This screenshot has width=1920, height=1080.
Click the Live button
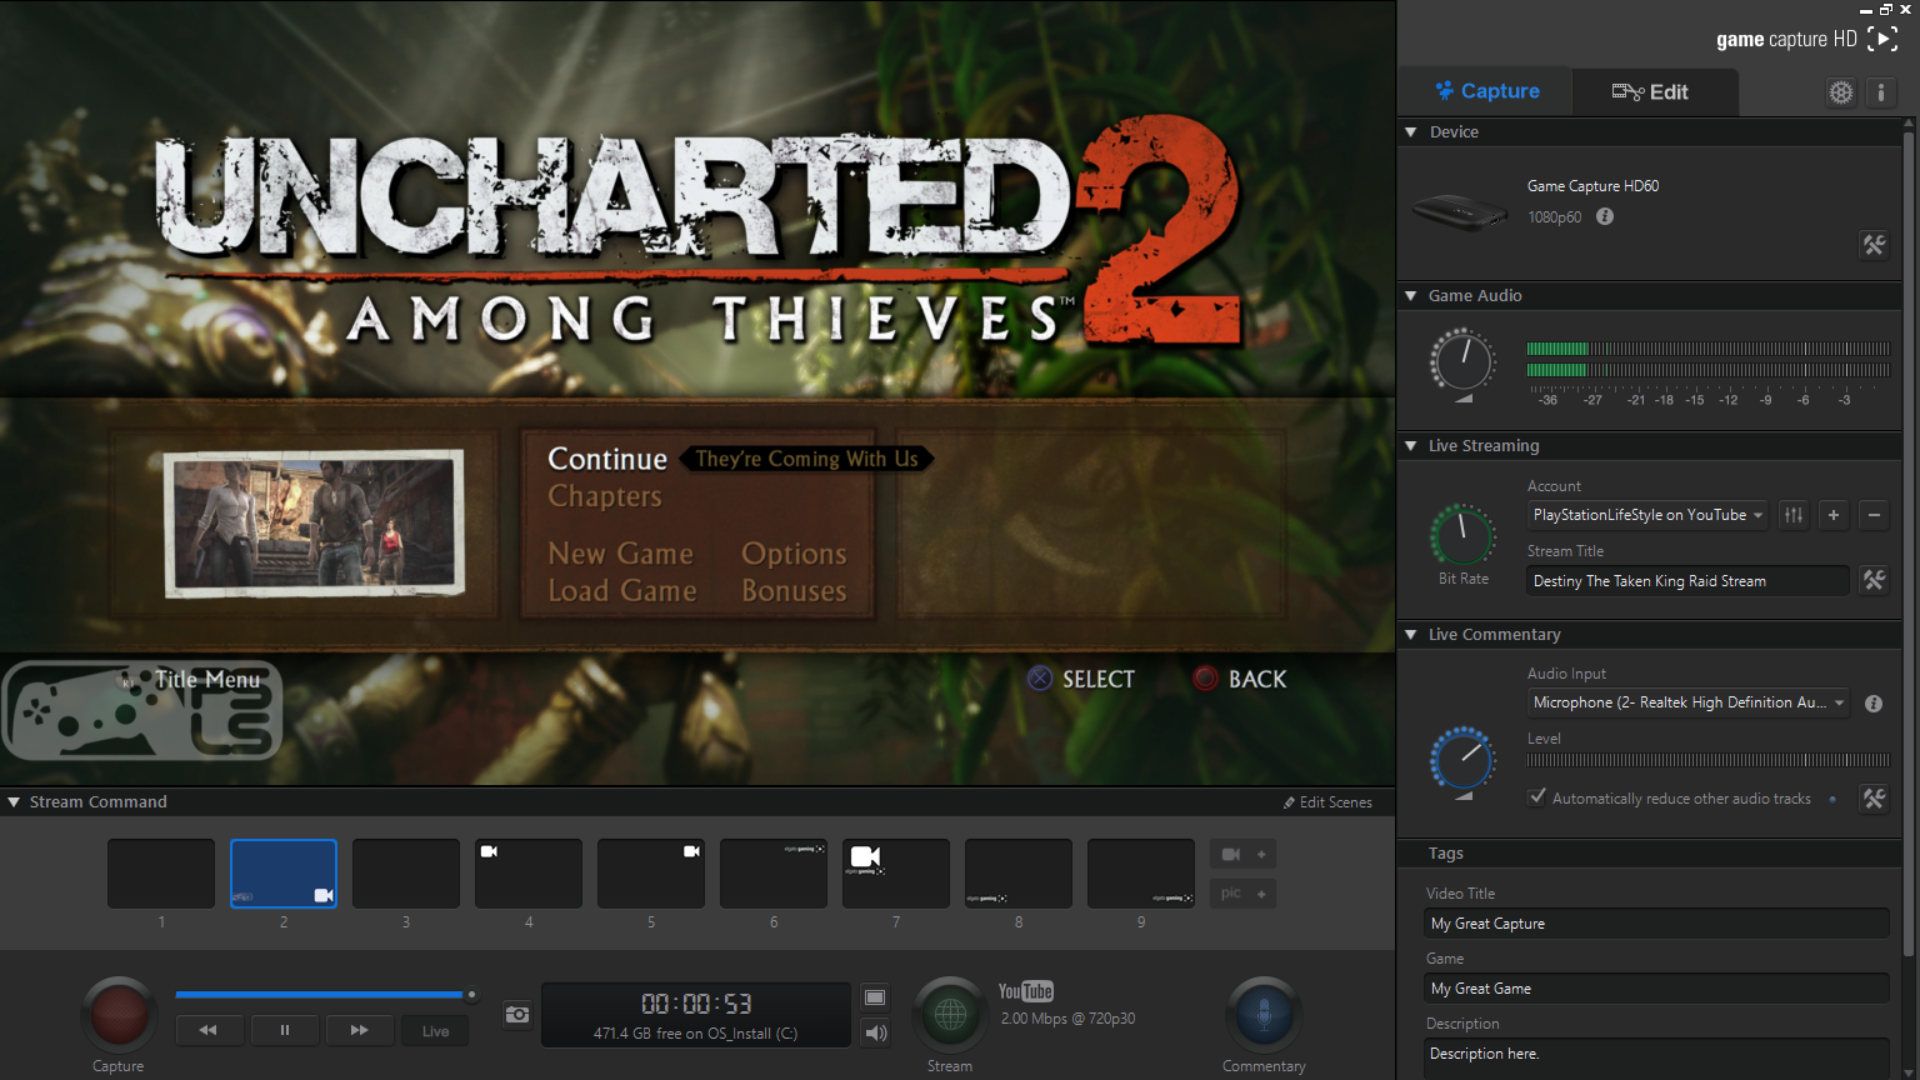pos(435,1030)
